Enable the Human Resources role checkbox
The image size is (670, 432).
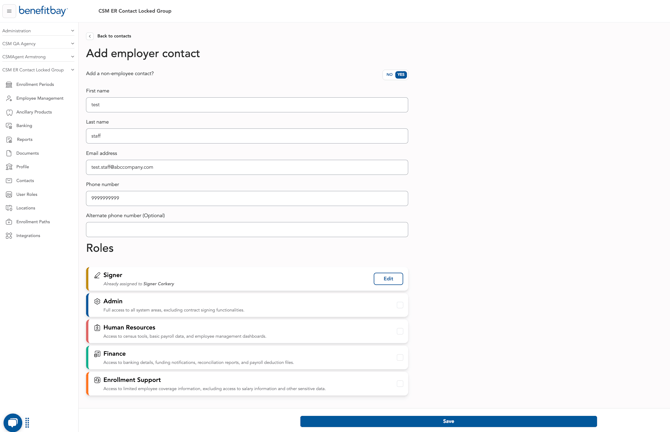click(x=399, y=331)
